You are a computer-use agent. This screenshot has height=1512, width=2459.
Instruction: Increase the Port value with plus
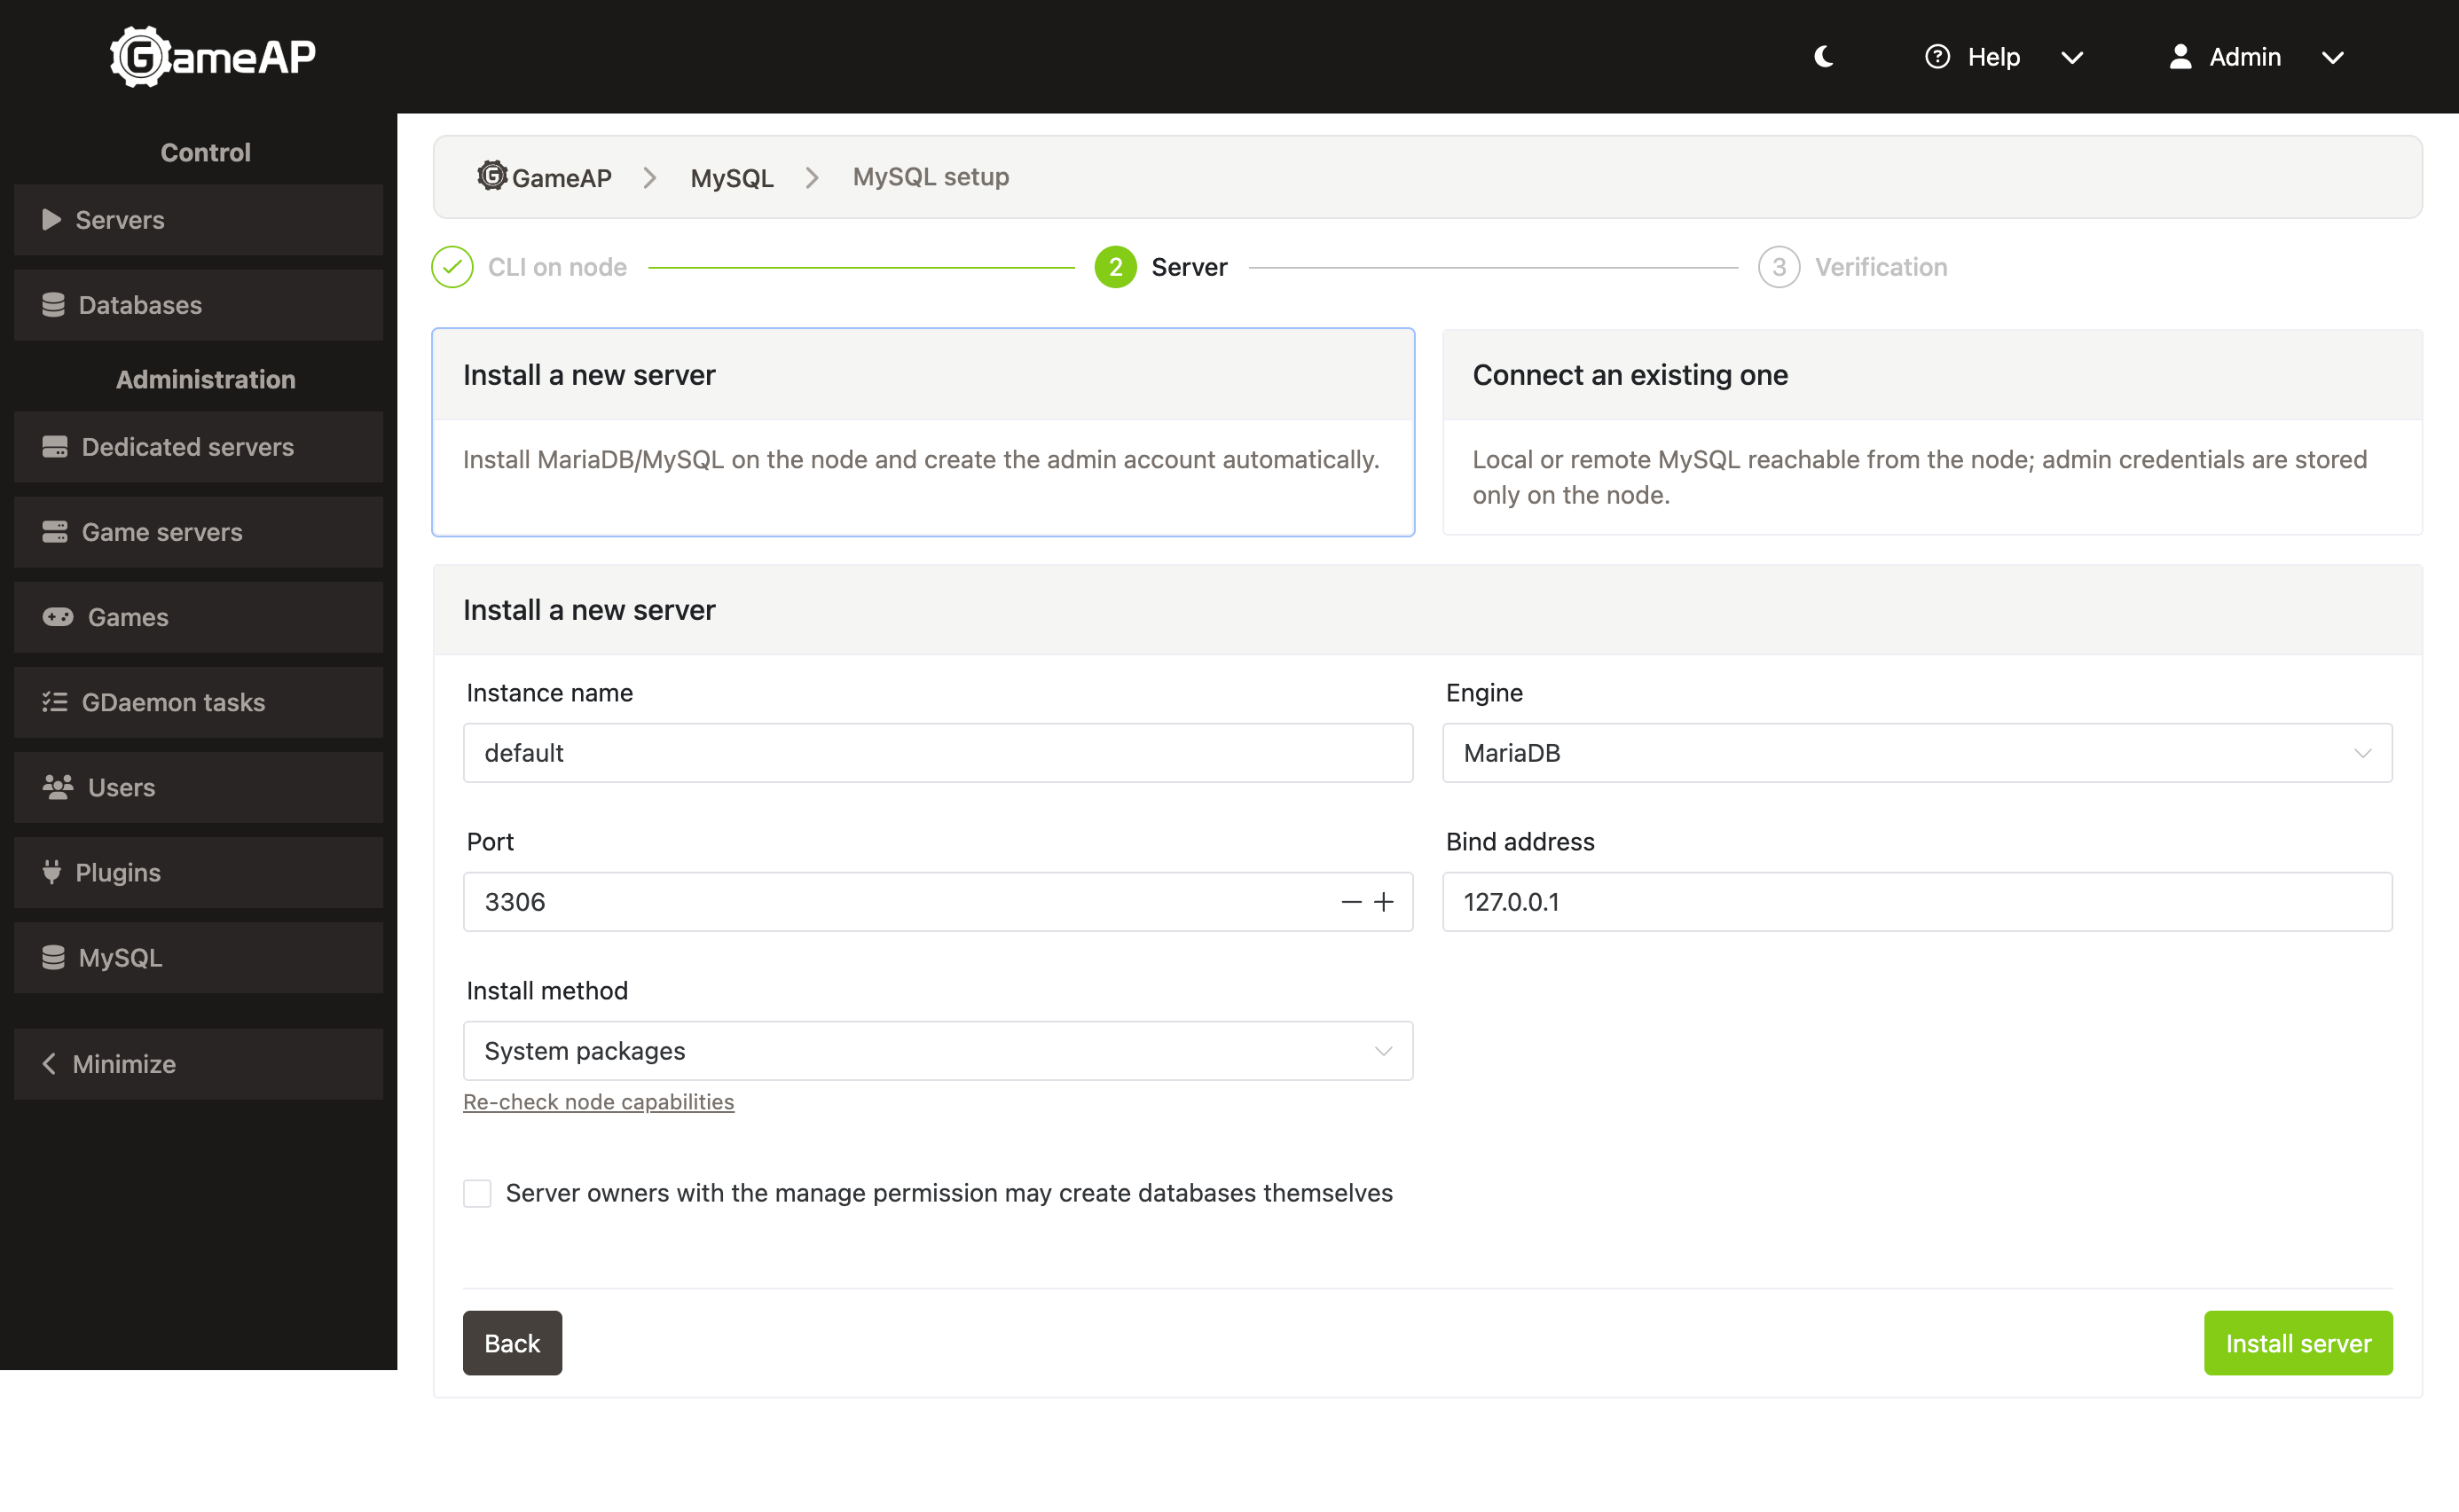(x=1383, y=902)
